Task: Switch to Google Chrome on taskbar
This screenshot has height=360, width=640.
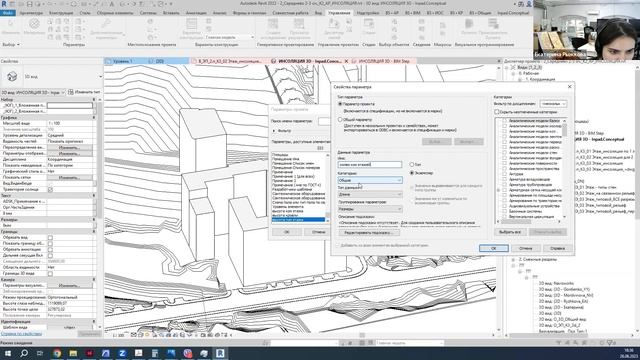Action: pyautogui.click(x=57, y=353)
